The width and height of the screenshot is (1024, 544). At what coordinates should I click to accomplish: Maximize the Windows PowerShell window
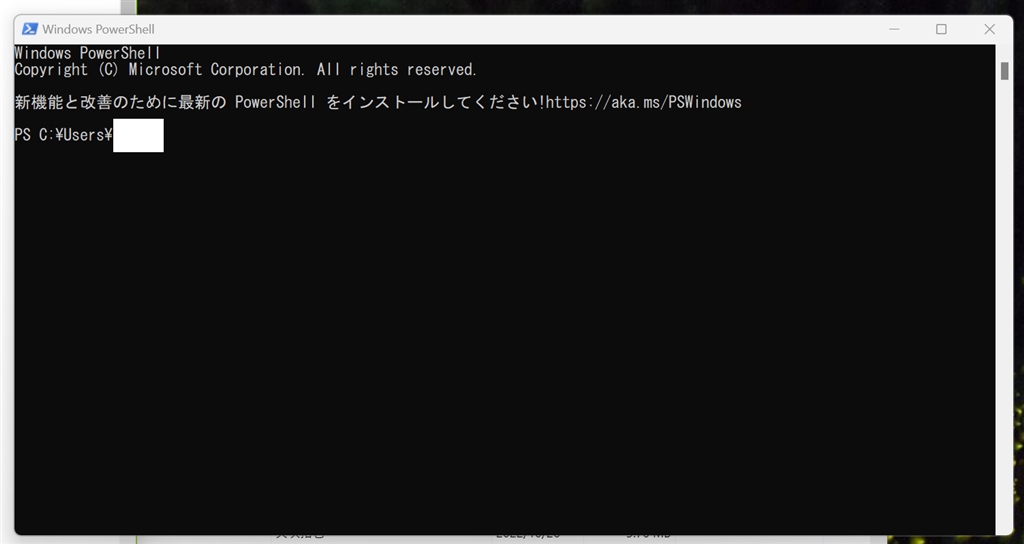(941, 29)
